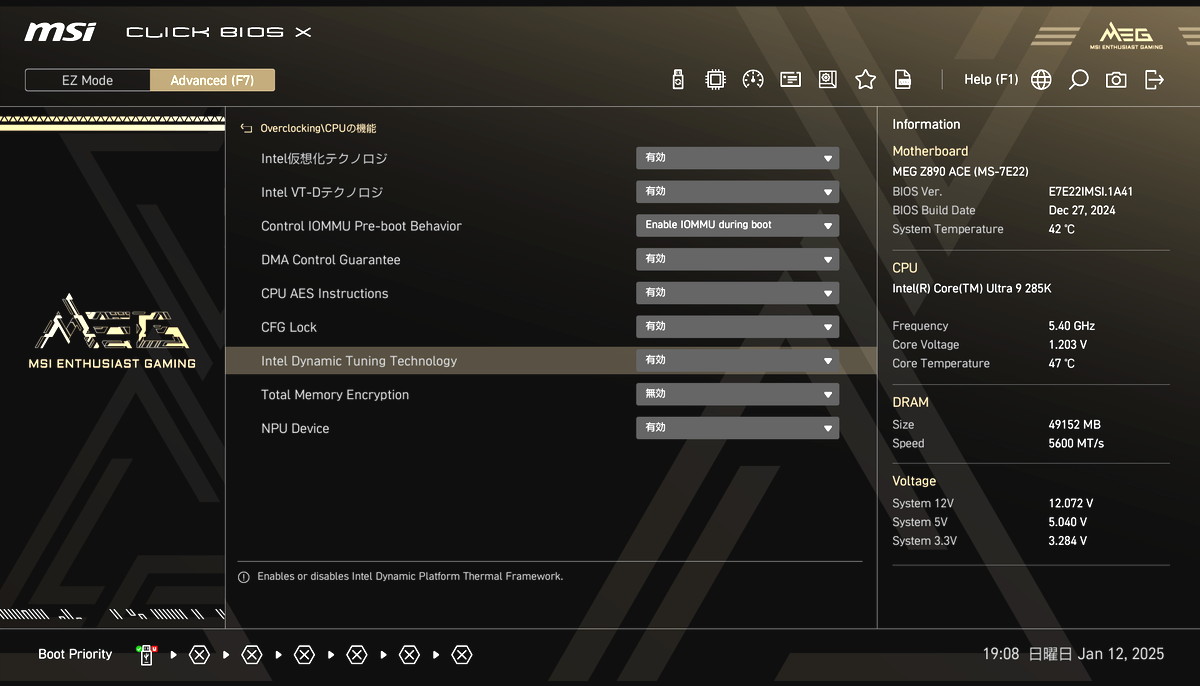This screenshot has width=1200, height=686.
Task: Click the Overclocking\CPUの機能 breadcrumb
Action: [x=318, y=129]
